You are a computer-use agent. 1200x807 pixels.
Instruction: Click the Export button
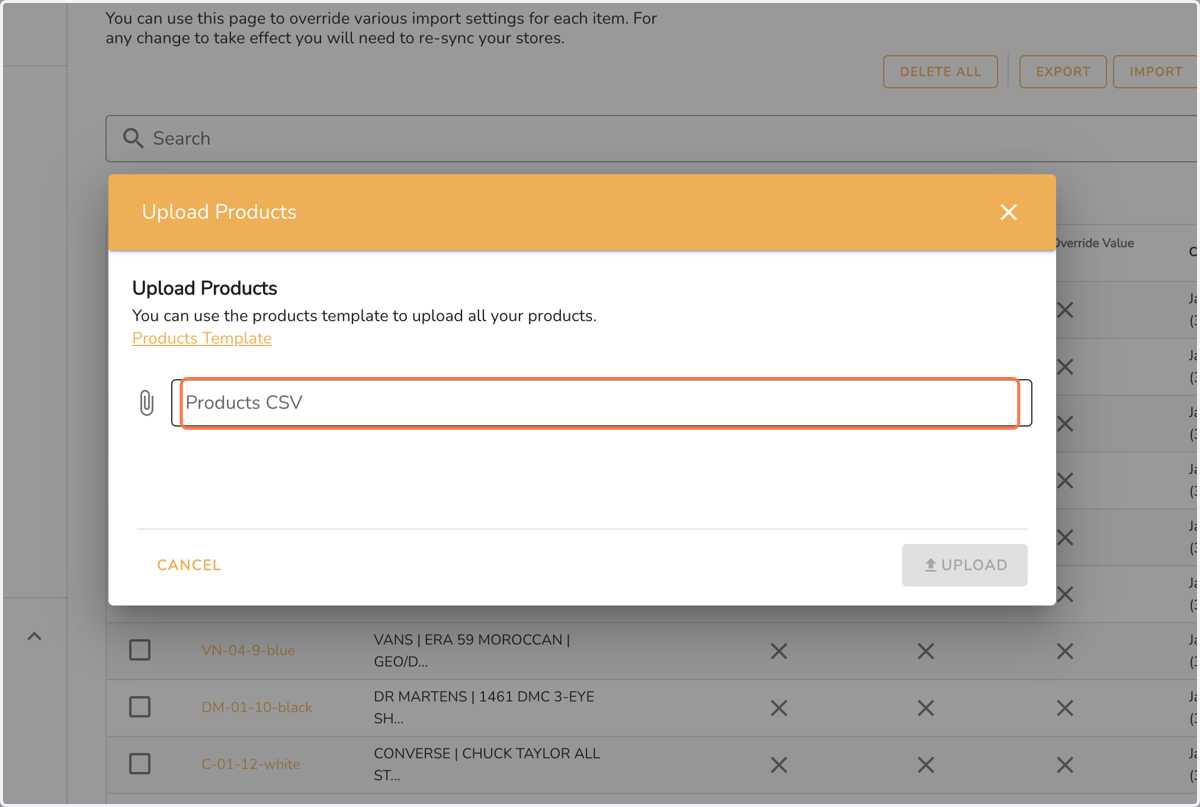point(1063,72)
